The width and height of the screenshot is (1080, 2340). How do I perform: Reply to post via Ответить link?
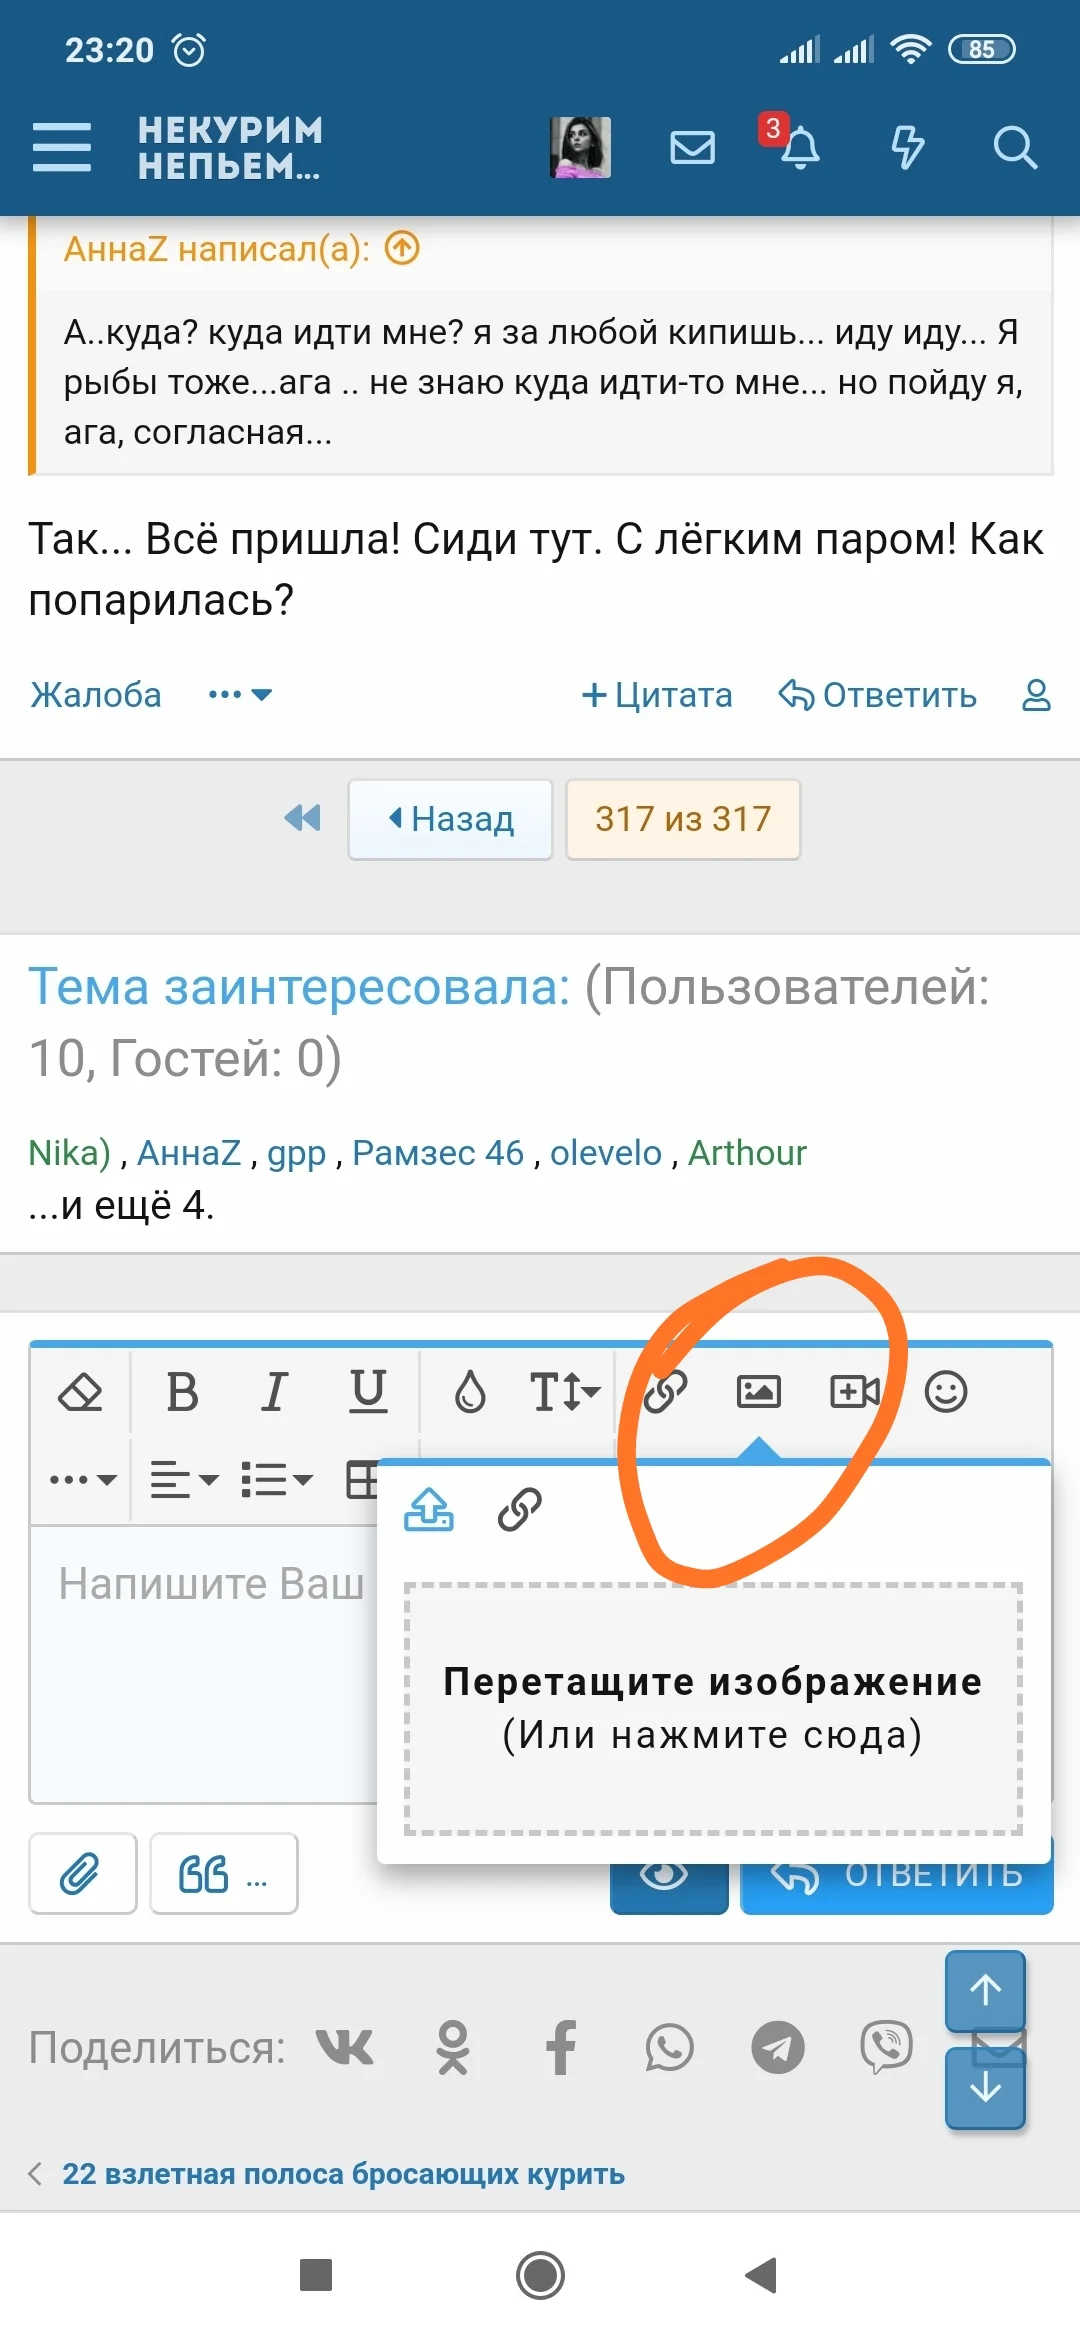[878, 695]
